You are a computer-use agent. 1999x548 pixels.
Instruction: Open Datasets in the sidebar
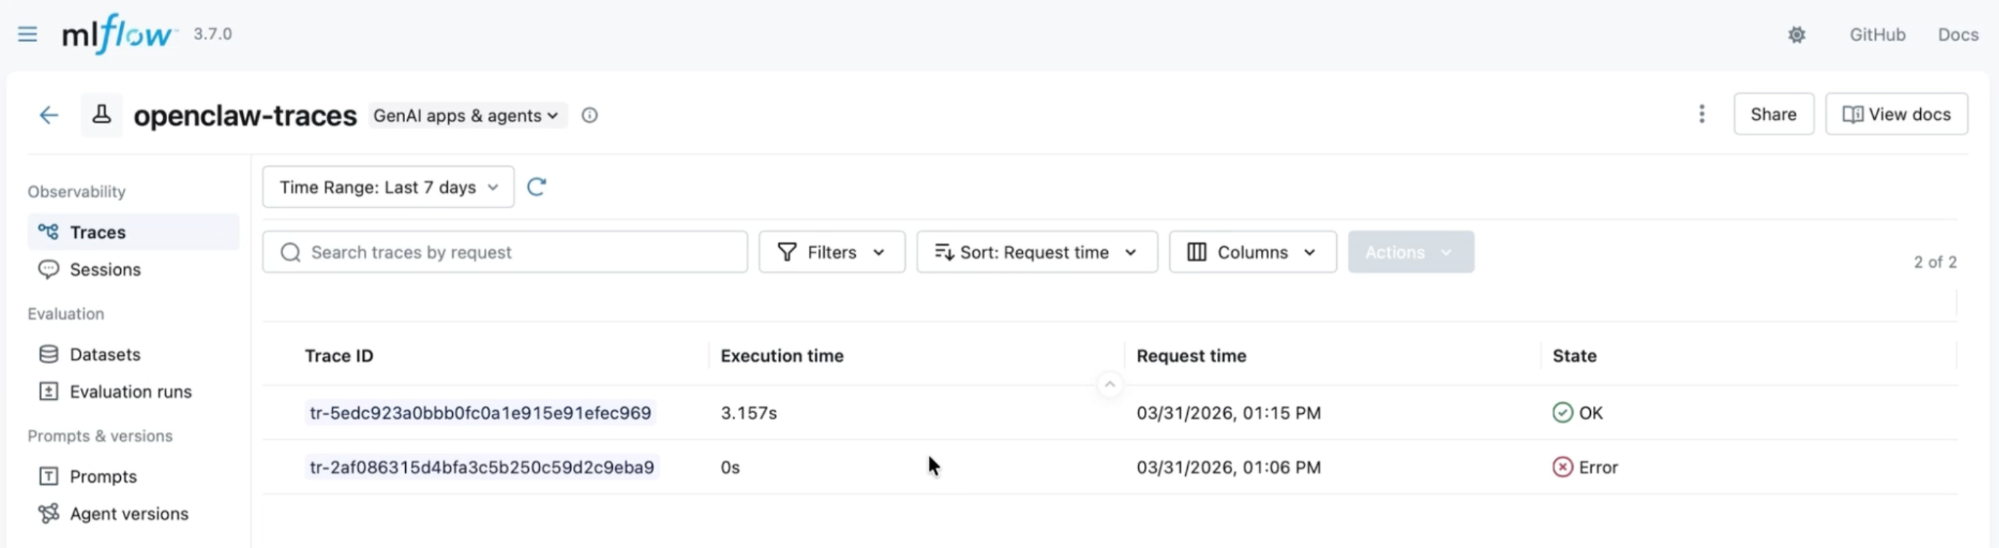coord(133,354)
